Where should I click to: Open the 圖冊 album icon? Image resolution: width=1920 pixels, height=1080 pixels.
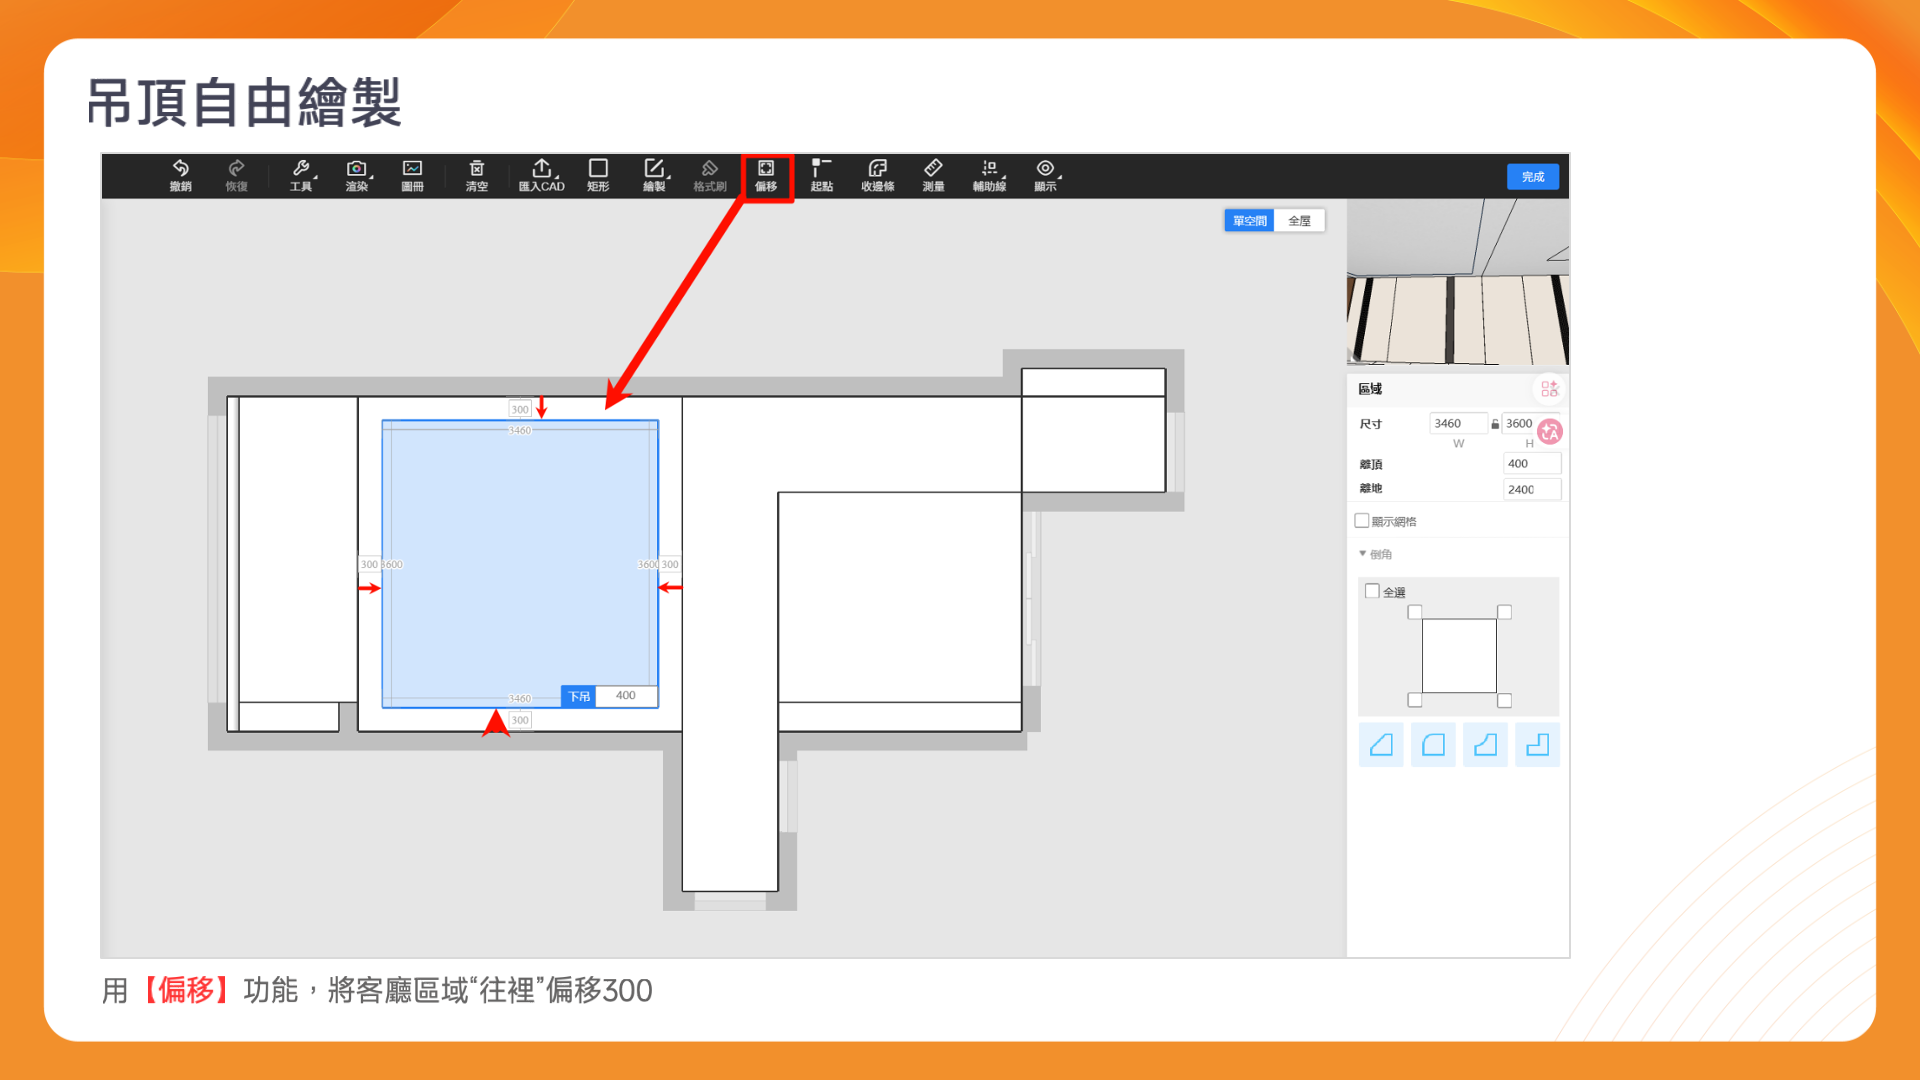[x=412, y=175]
